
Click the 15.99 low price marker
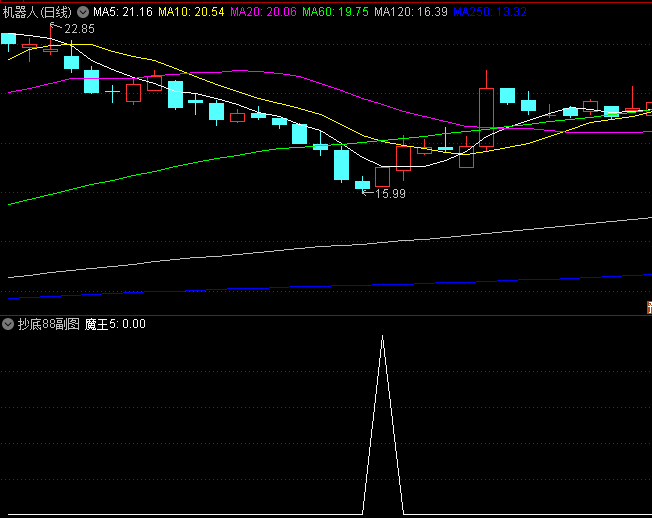[x=390, y=194]
